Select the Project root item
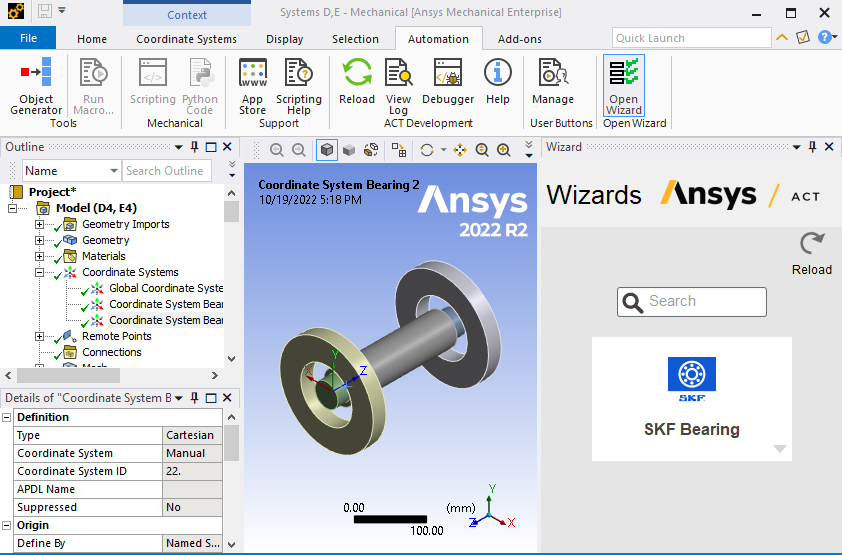Image resolution: width=842 pixels, height=555 pixels. coord(52,192)
